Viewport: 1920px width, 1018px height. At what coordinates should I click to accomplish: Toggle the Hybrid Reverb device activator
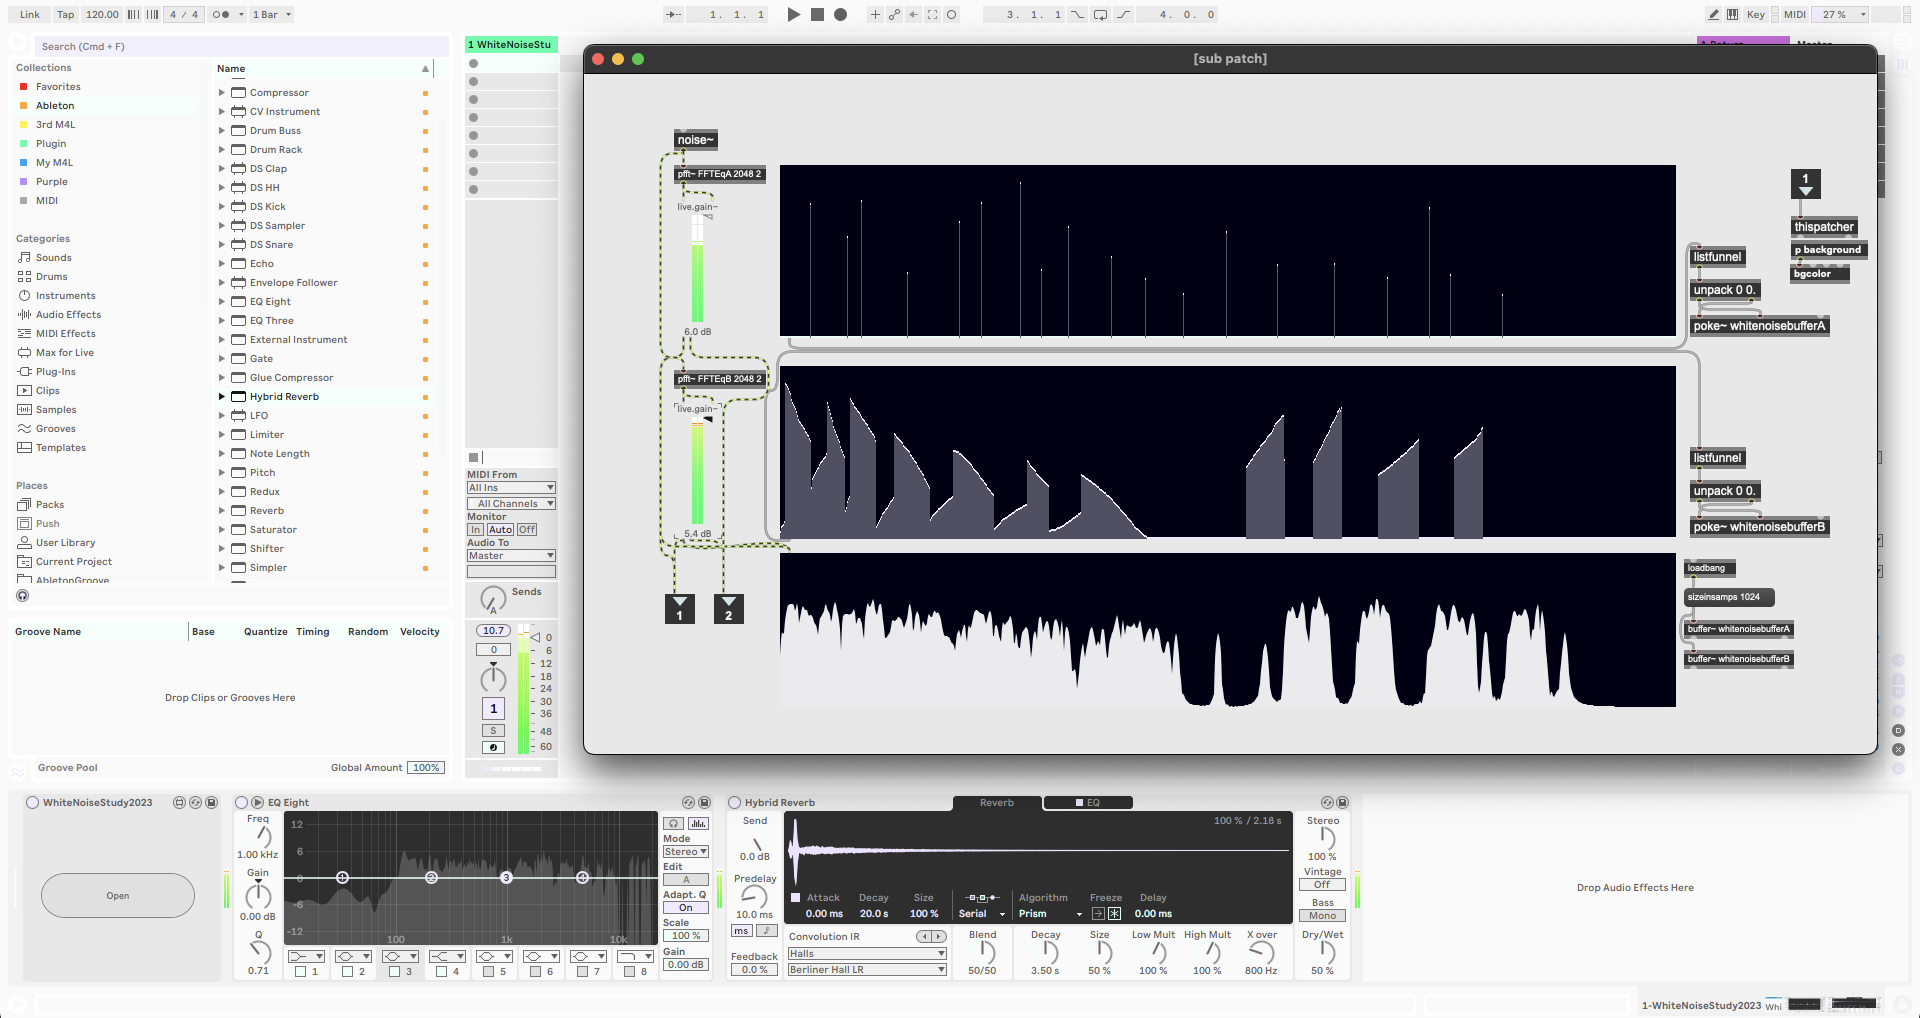click(735, 803)
